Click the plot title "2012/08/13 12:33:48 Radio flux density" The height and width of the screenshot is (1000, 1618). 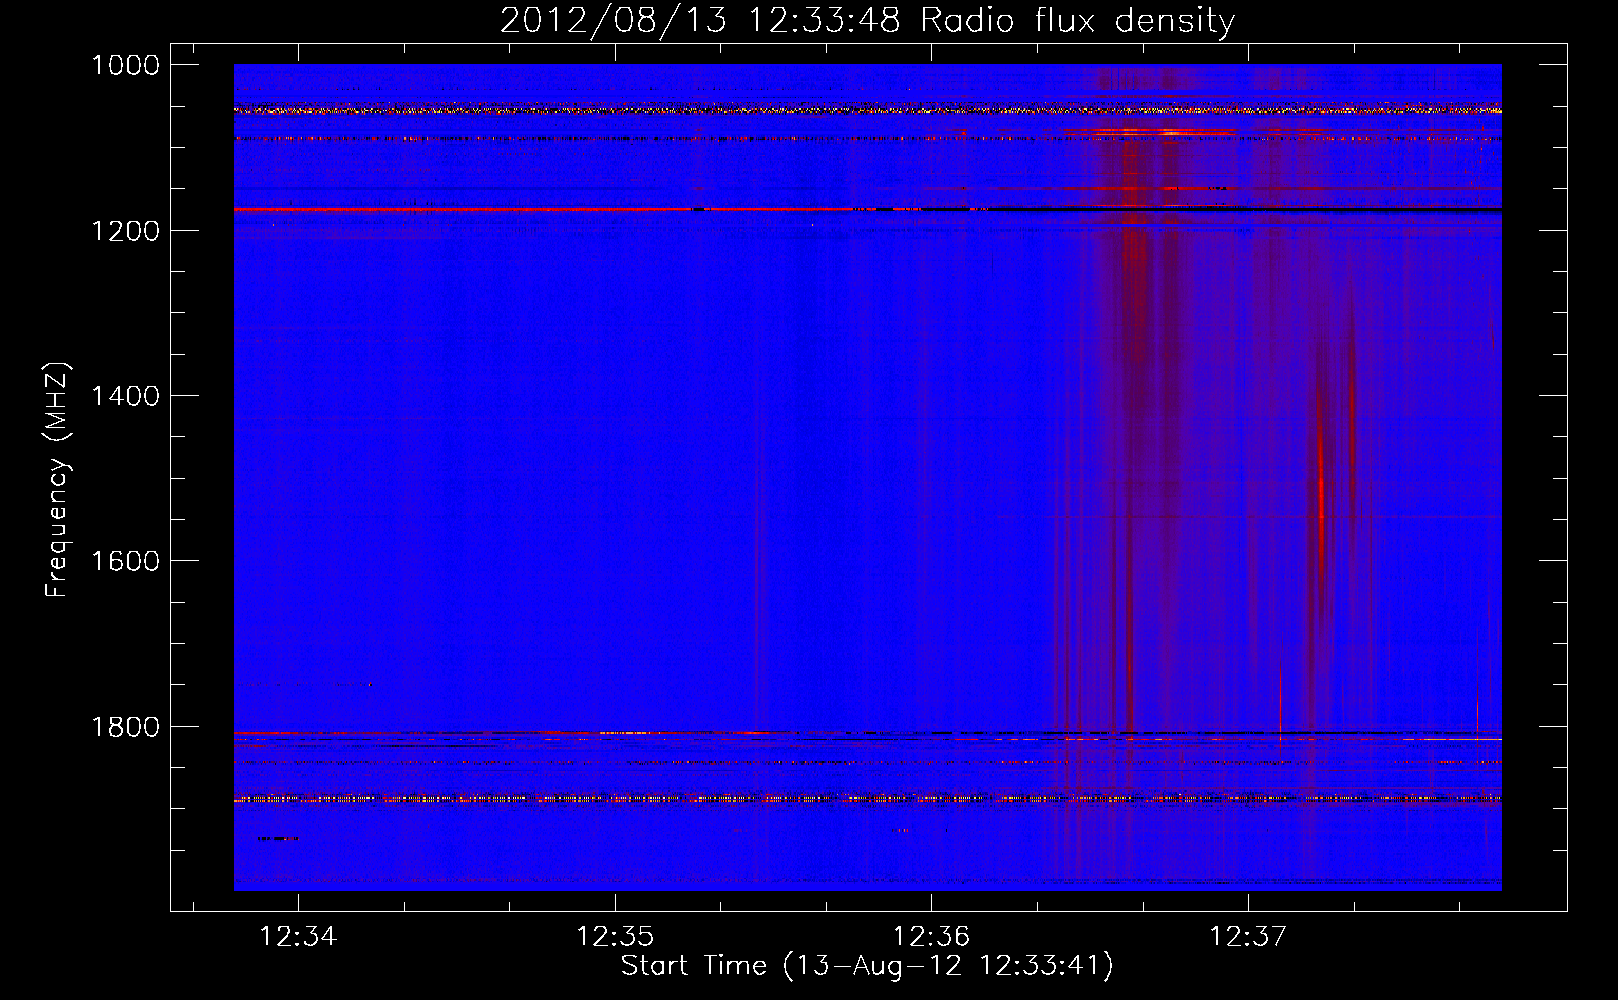pos(867,20)
